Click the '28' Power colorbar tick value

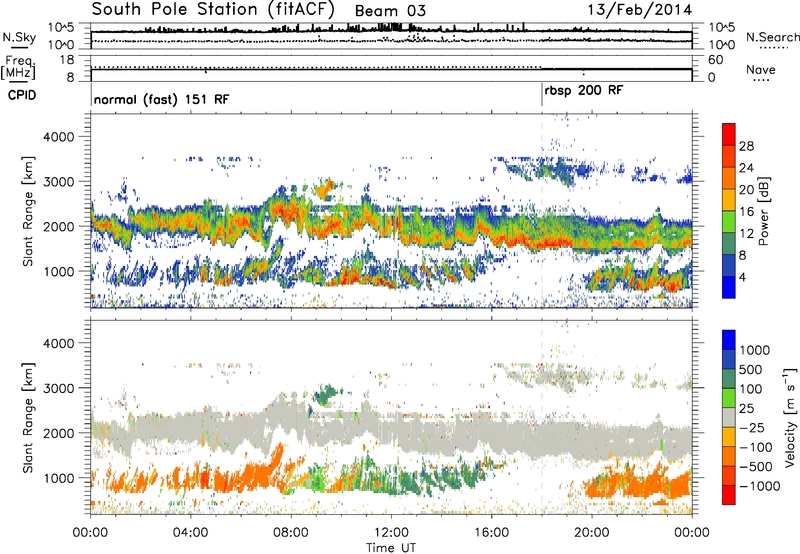[x=746, y=146]
